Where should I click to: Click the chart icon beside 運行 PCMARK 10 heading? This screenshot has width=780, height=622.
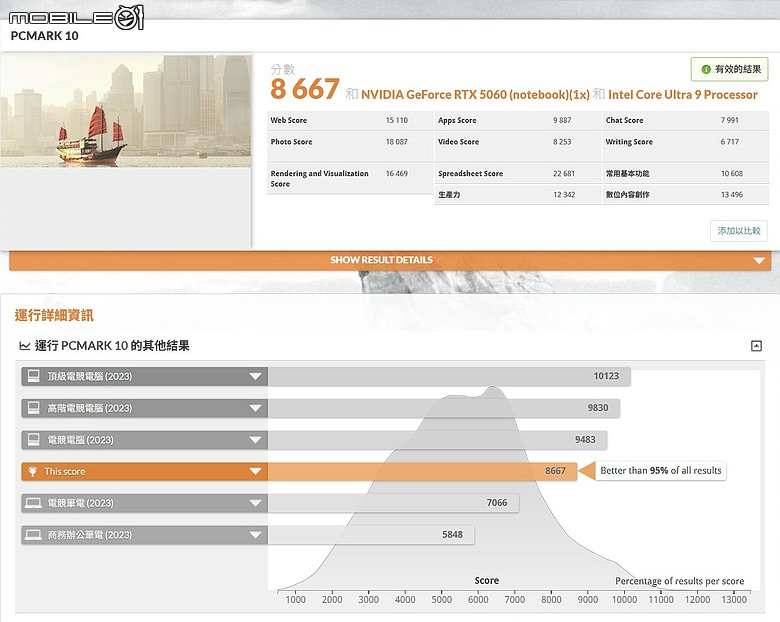(x=24, y=345)
